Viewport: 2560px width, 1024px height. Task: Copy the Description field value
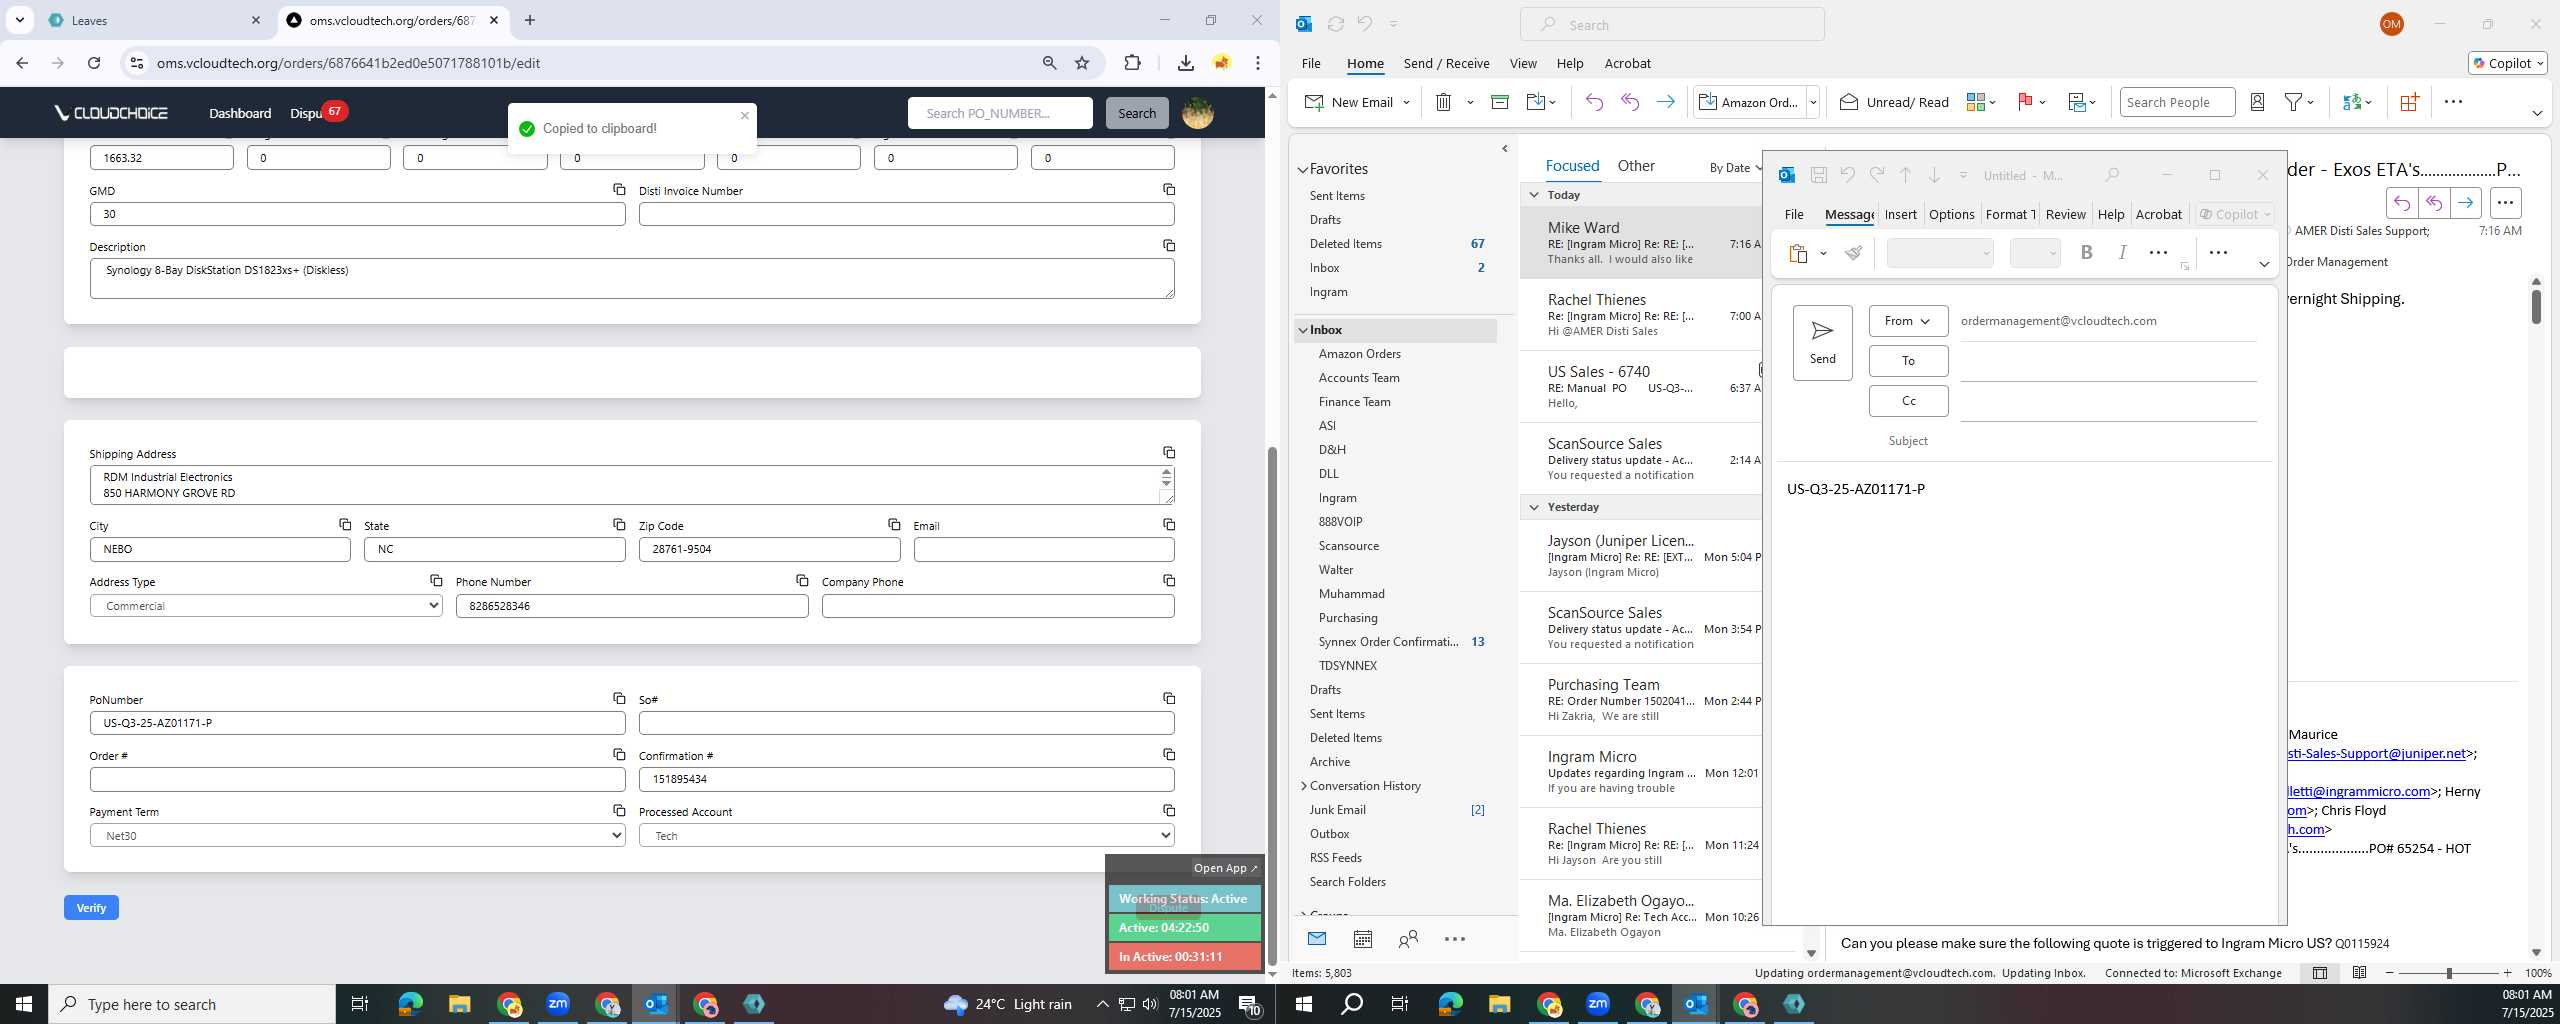click(x=1168, y=245)
